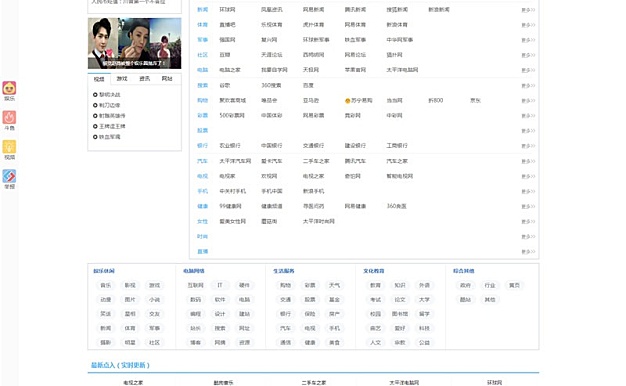The height and width of the screenshot is (386, 626).
Task: Expand 更多>> in the 新闻 row
Action: tap(528, 10)
